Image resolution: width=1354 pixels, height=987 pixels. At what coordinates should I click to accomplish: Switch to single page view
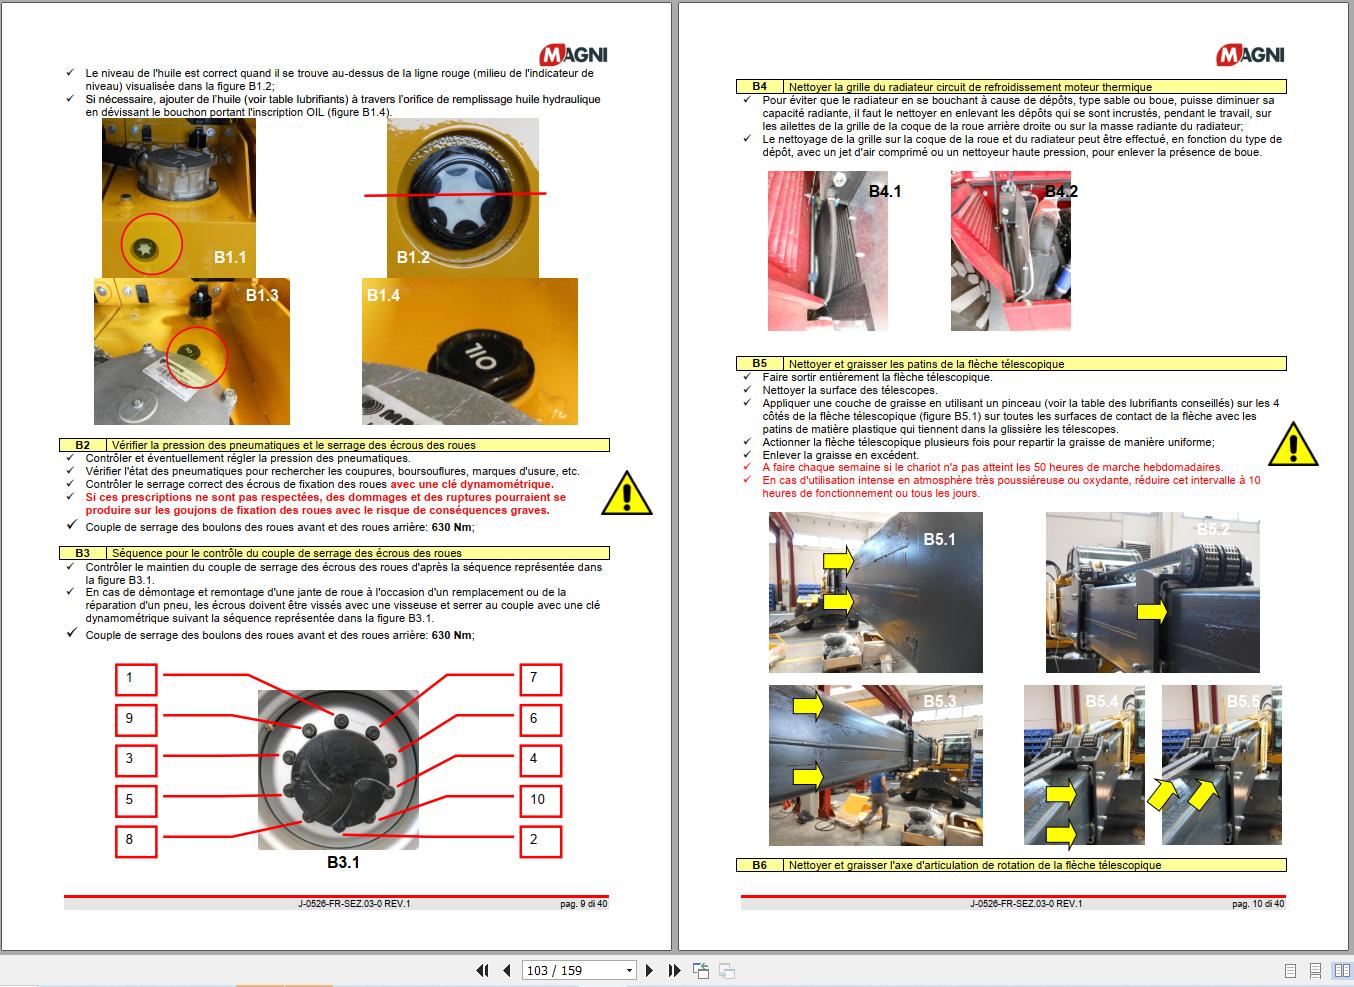click(1290, 970)
